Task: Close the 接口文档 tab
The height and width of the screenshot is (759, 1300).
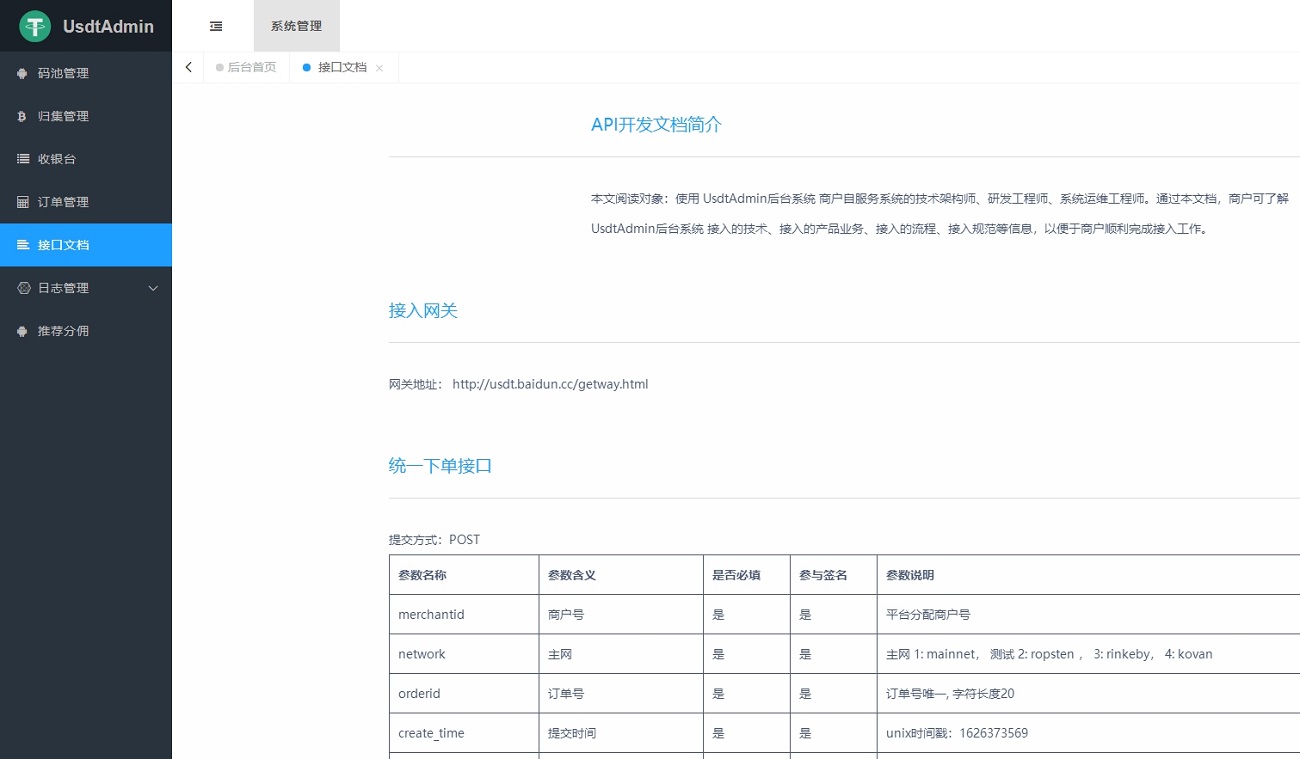Action: pyautogui.click(x=378, y=67)
